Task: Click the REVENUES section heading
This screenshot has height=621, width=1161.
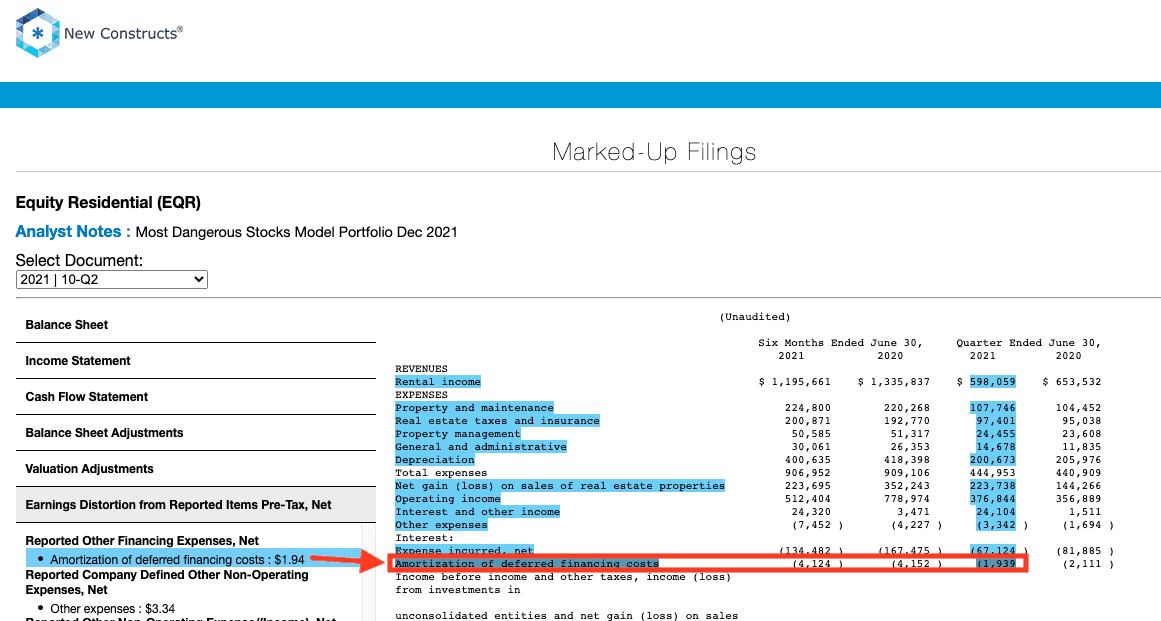Action: 421,369
